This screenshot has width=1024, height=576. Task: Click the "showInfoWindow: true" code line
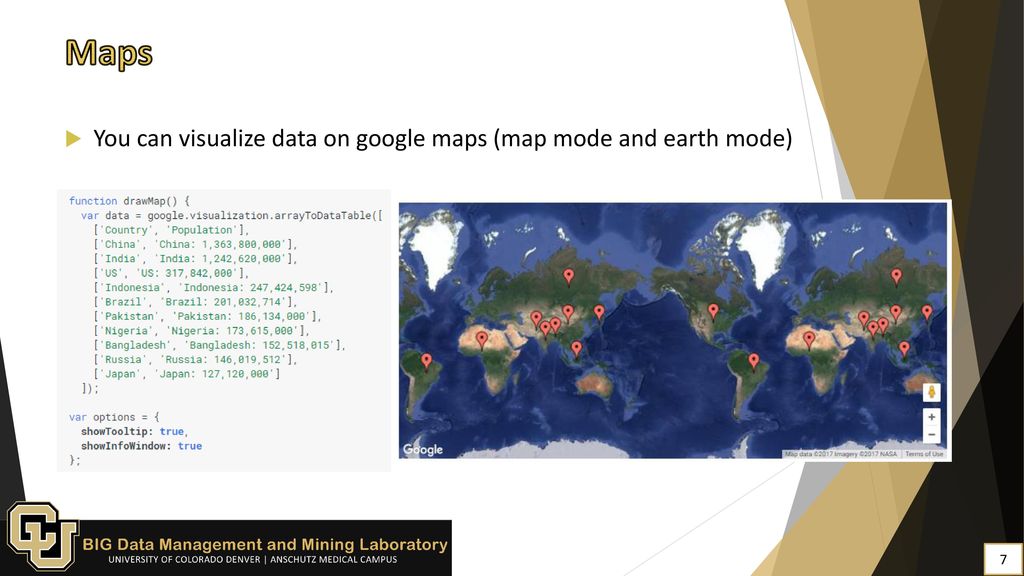pyautogui.click(x=141, y=445)
